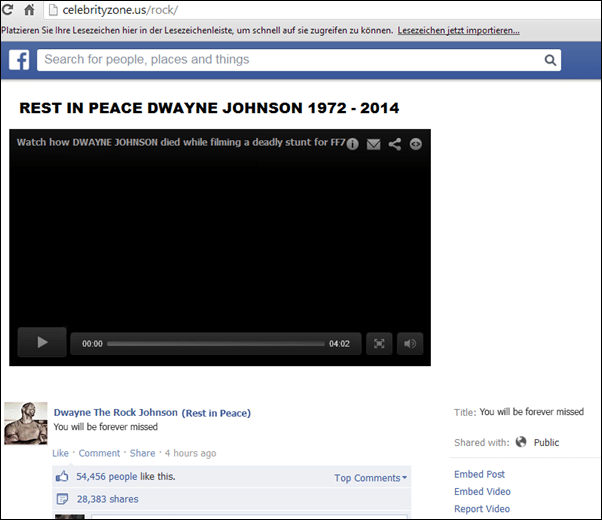Click the 'Title: You will be forever missed' text
The height and width of the screenshot is (520, 602).
(x=519, y=412)
